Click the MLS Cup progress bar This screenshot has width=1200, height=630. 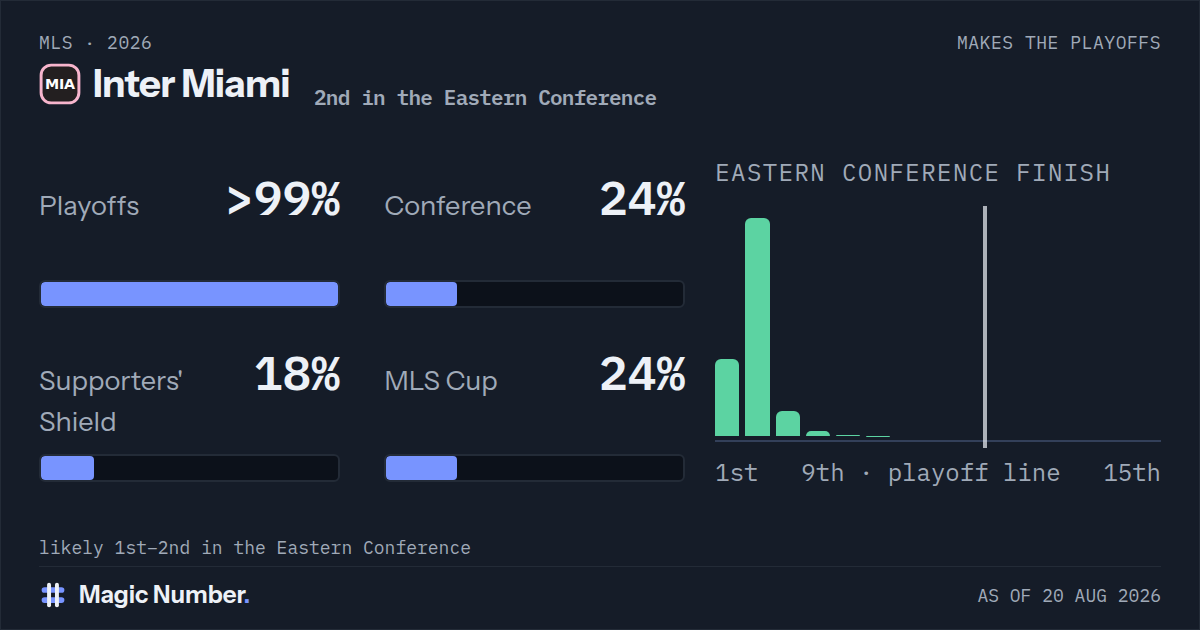(x=534, y=468)
